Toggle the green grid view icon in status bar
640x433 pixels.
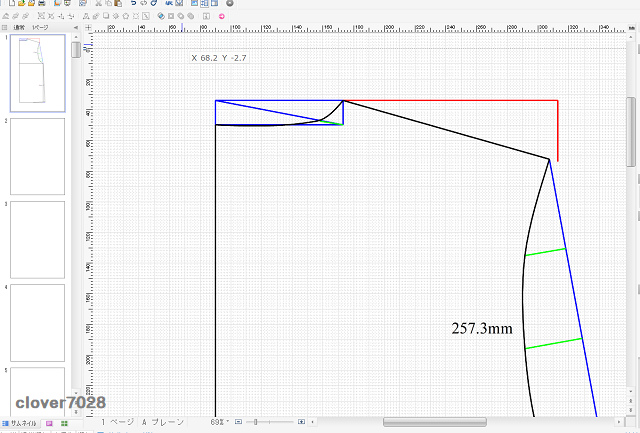[x=64, y=423]
